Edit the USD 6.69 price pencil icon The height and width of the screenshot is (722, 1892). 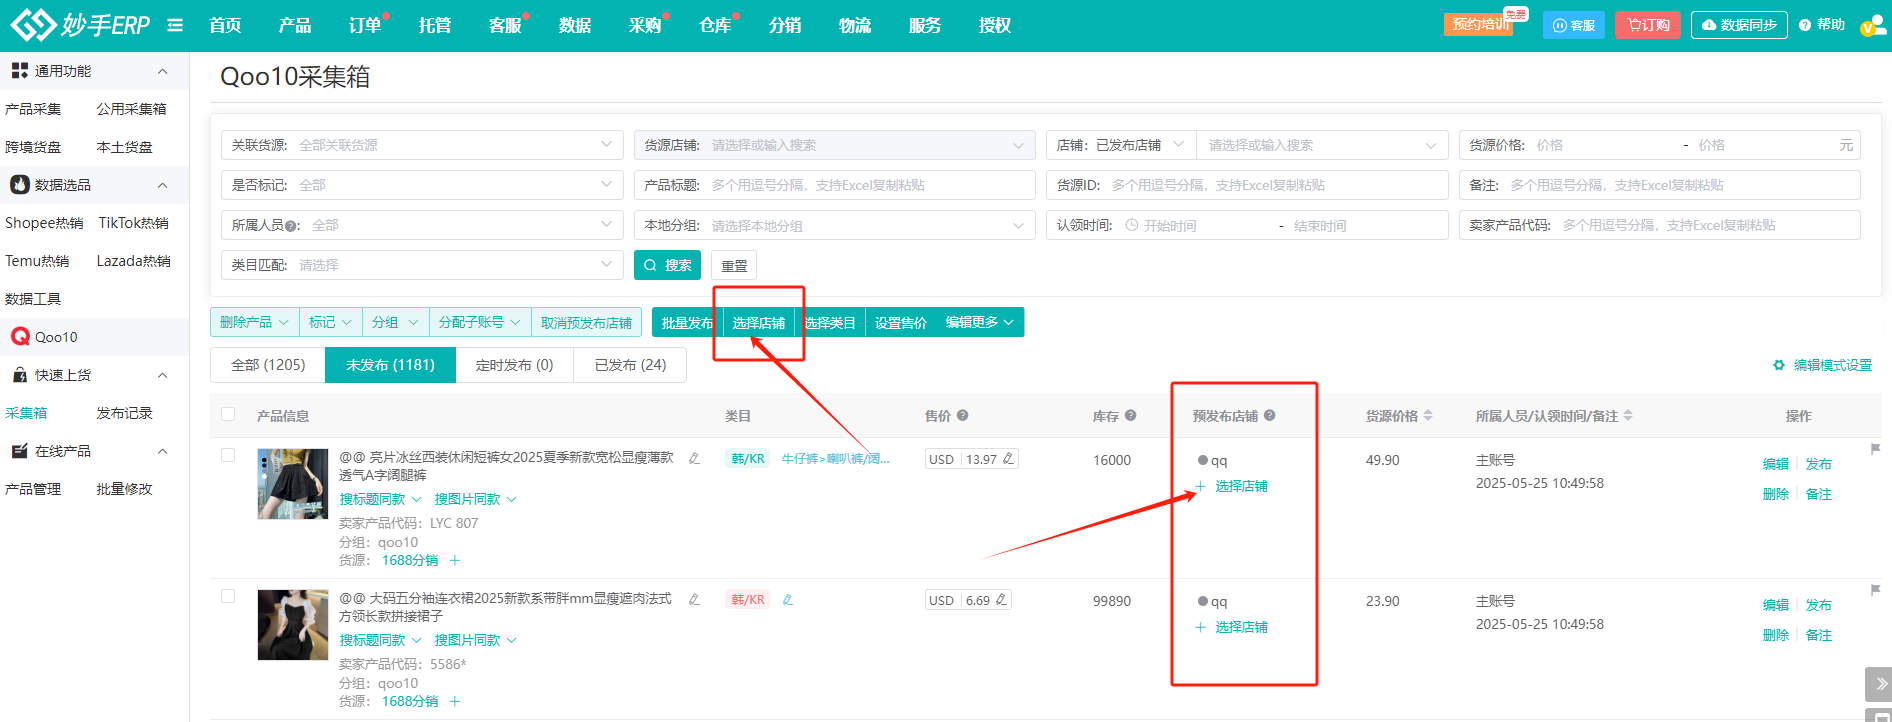click(x=1001, y=600)
